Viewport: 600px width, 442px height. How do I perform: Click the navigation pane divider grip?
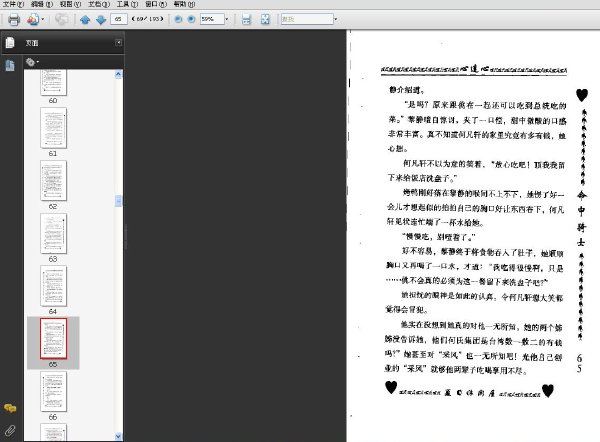(x=125, y=236)
